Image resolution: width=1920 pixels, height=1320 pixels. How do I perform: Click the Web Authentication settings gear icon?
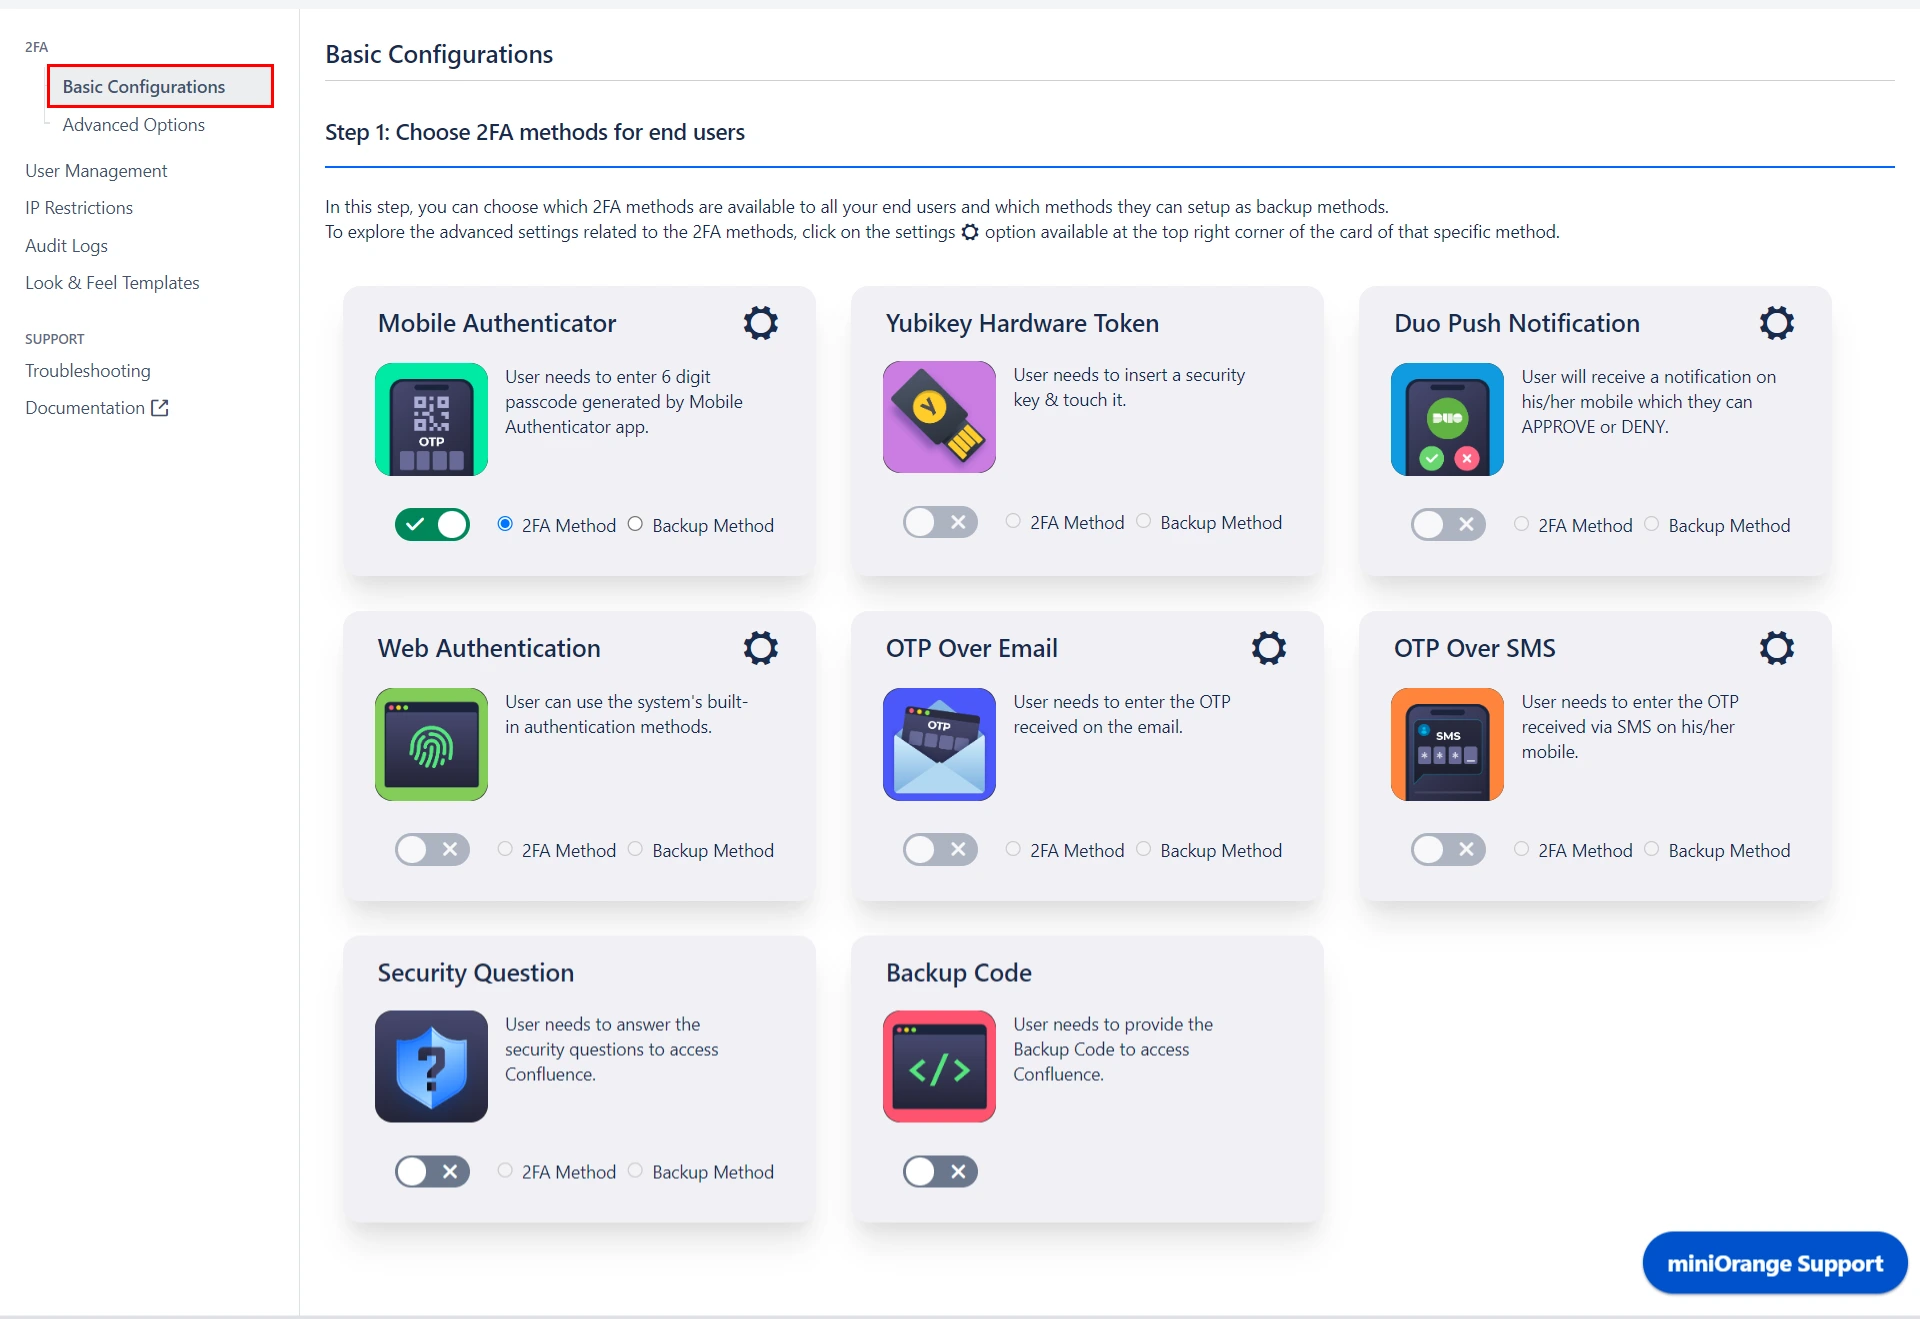(762, 648)
